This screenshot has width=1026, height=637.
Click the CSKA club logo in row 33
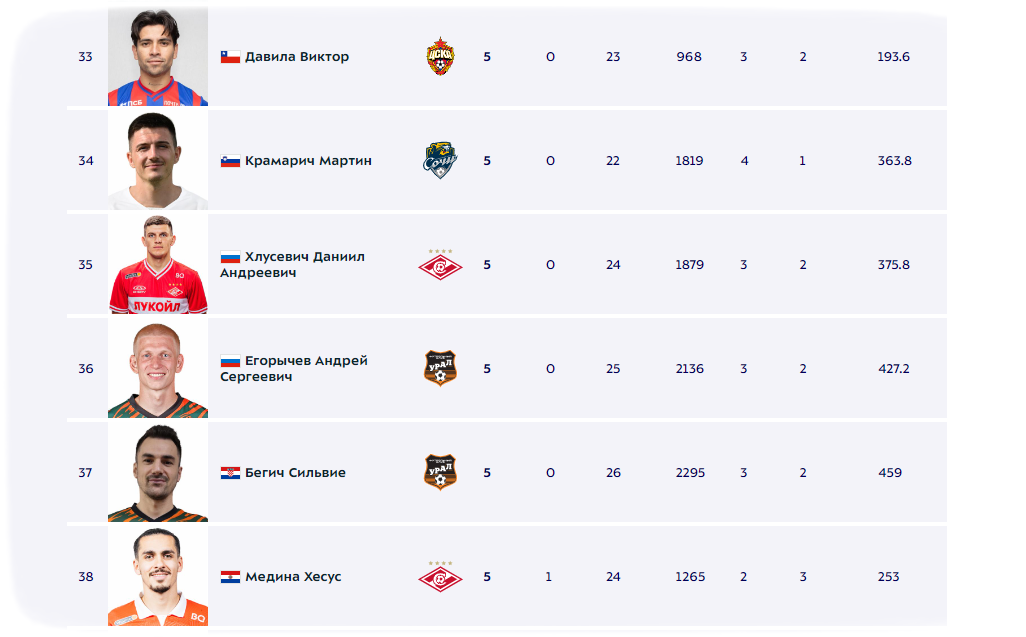pyautogui.click(x=440, y=57)
